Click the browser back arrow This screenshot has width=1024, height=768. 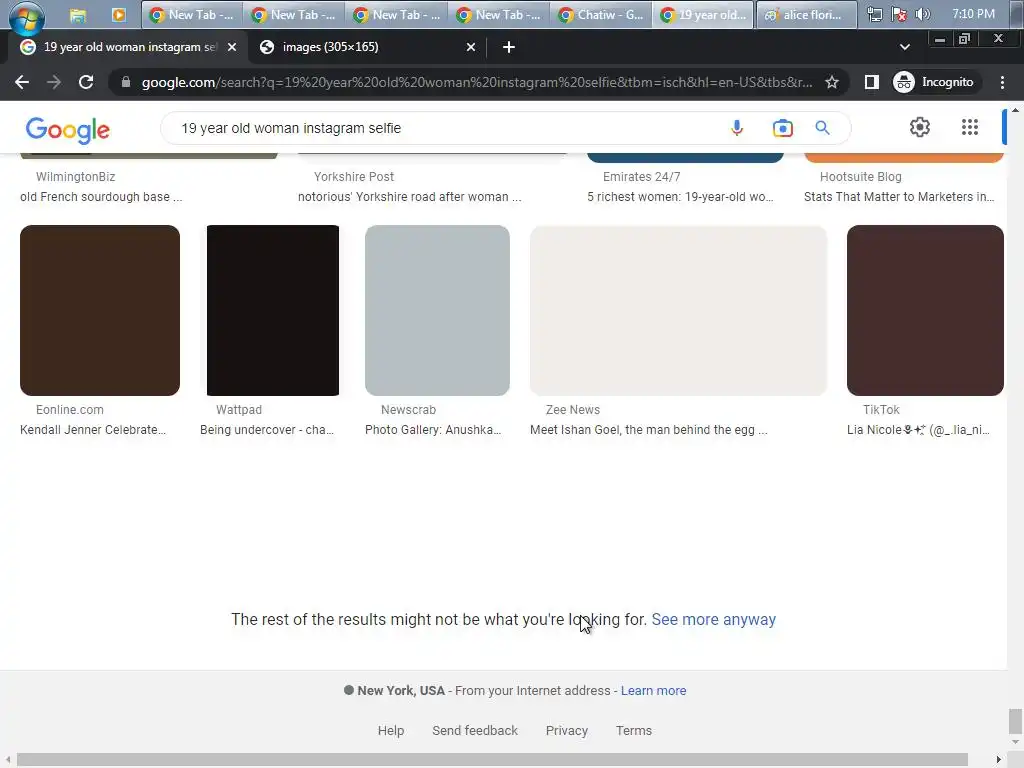tap(22, 82)
